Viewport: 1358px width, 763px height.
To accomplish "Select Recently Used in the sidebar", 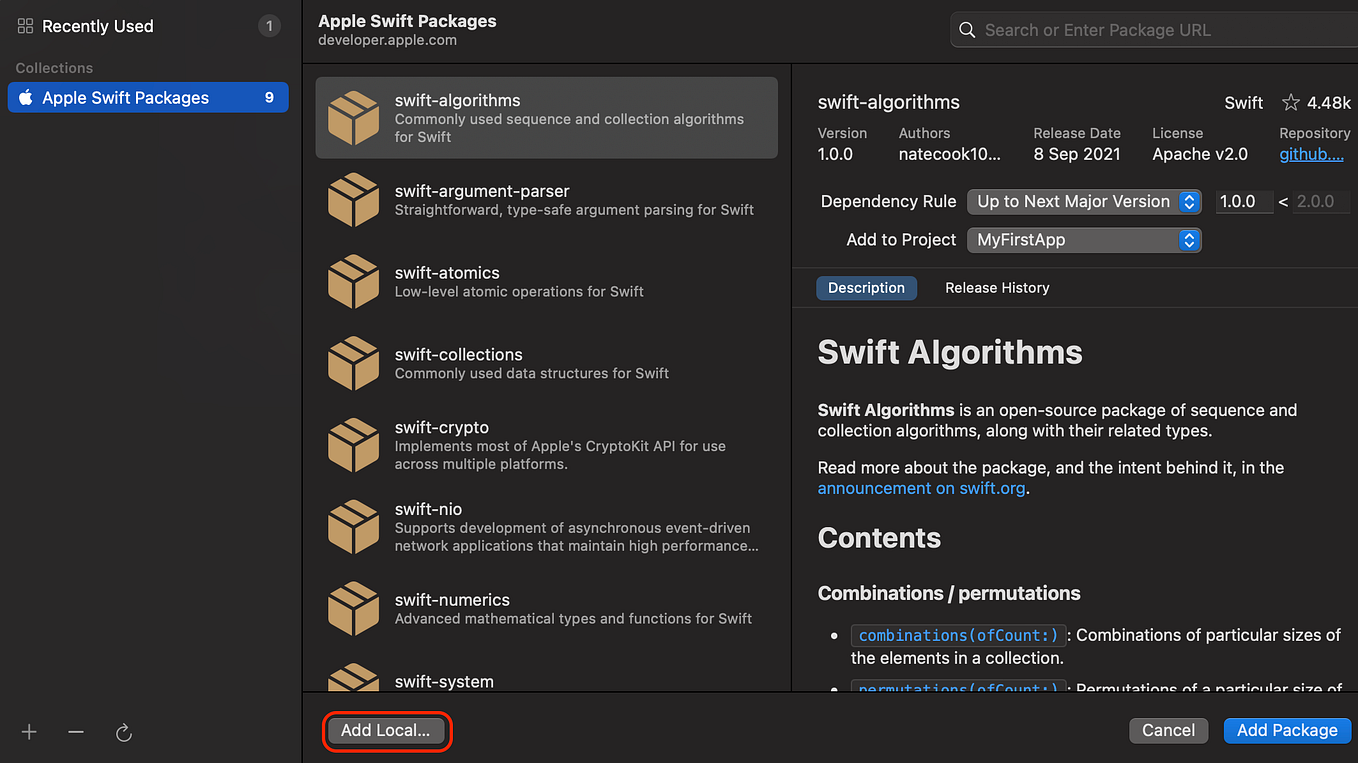I will (97, 25).
